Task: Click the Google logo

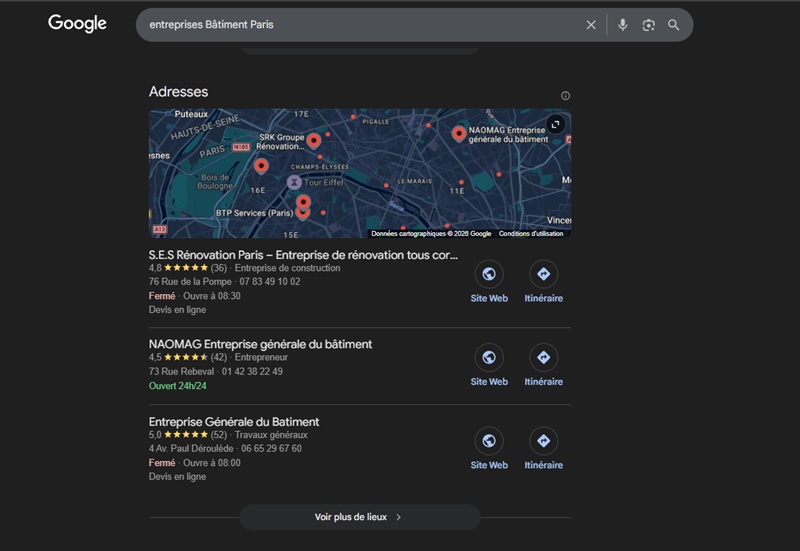Action: click(77, 23)
